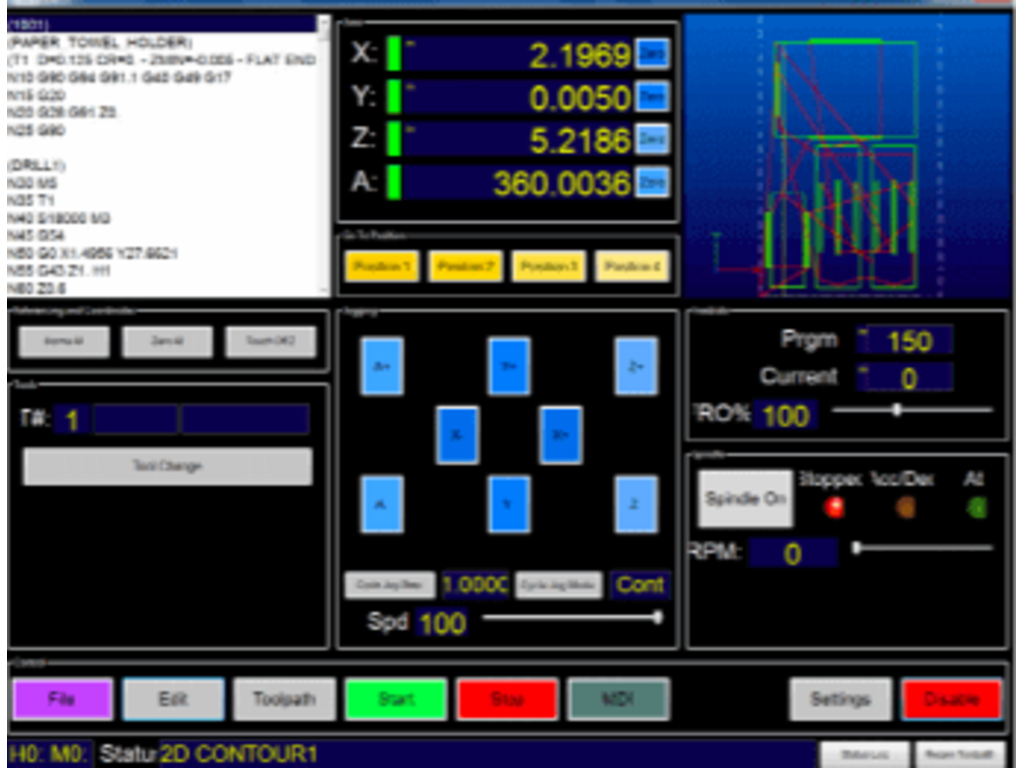Click the T# tool number field
Viewport: 1024px width, 768px height.
[x=72, y=420]
